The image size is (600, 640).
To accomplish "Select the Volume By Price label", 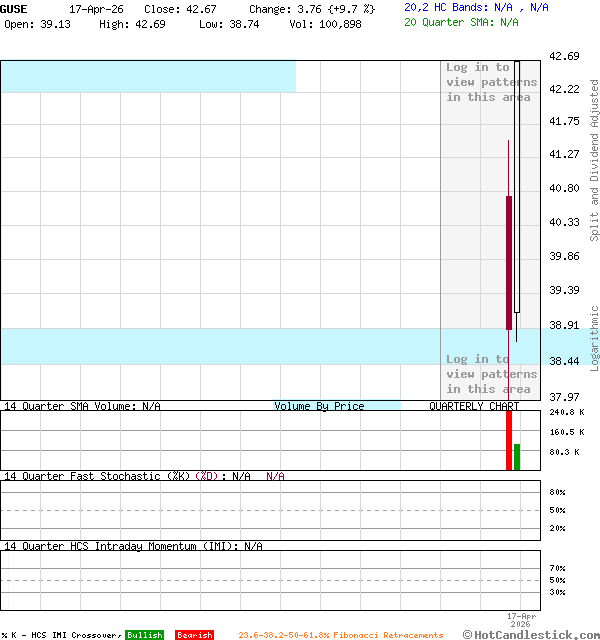I will coord(319,406).
